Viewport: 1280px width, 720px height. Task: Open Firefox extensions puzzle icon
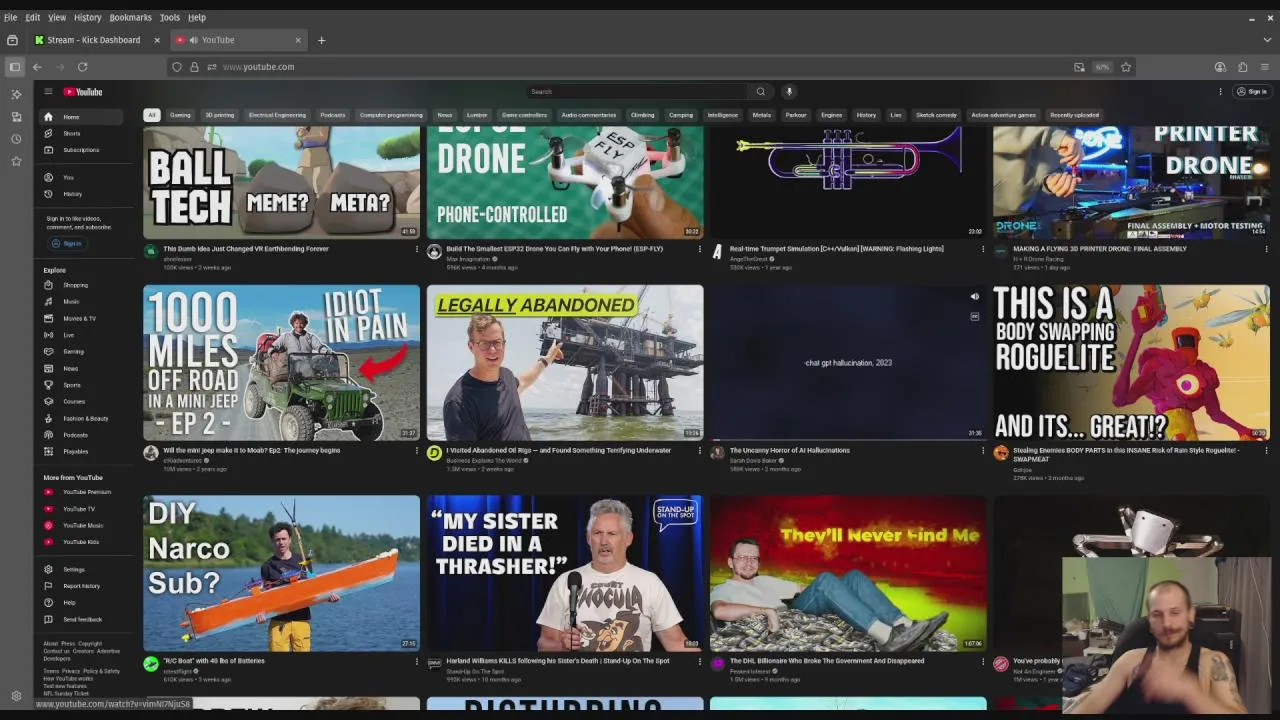(x=1242, y=67)
